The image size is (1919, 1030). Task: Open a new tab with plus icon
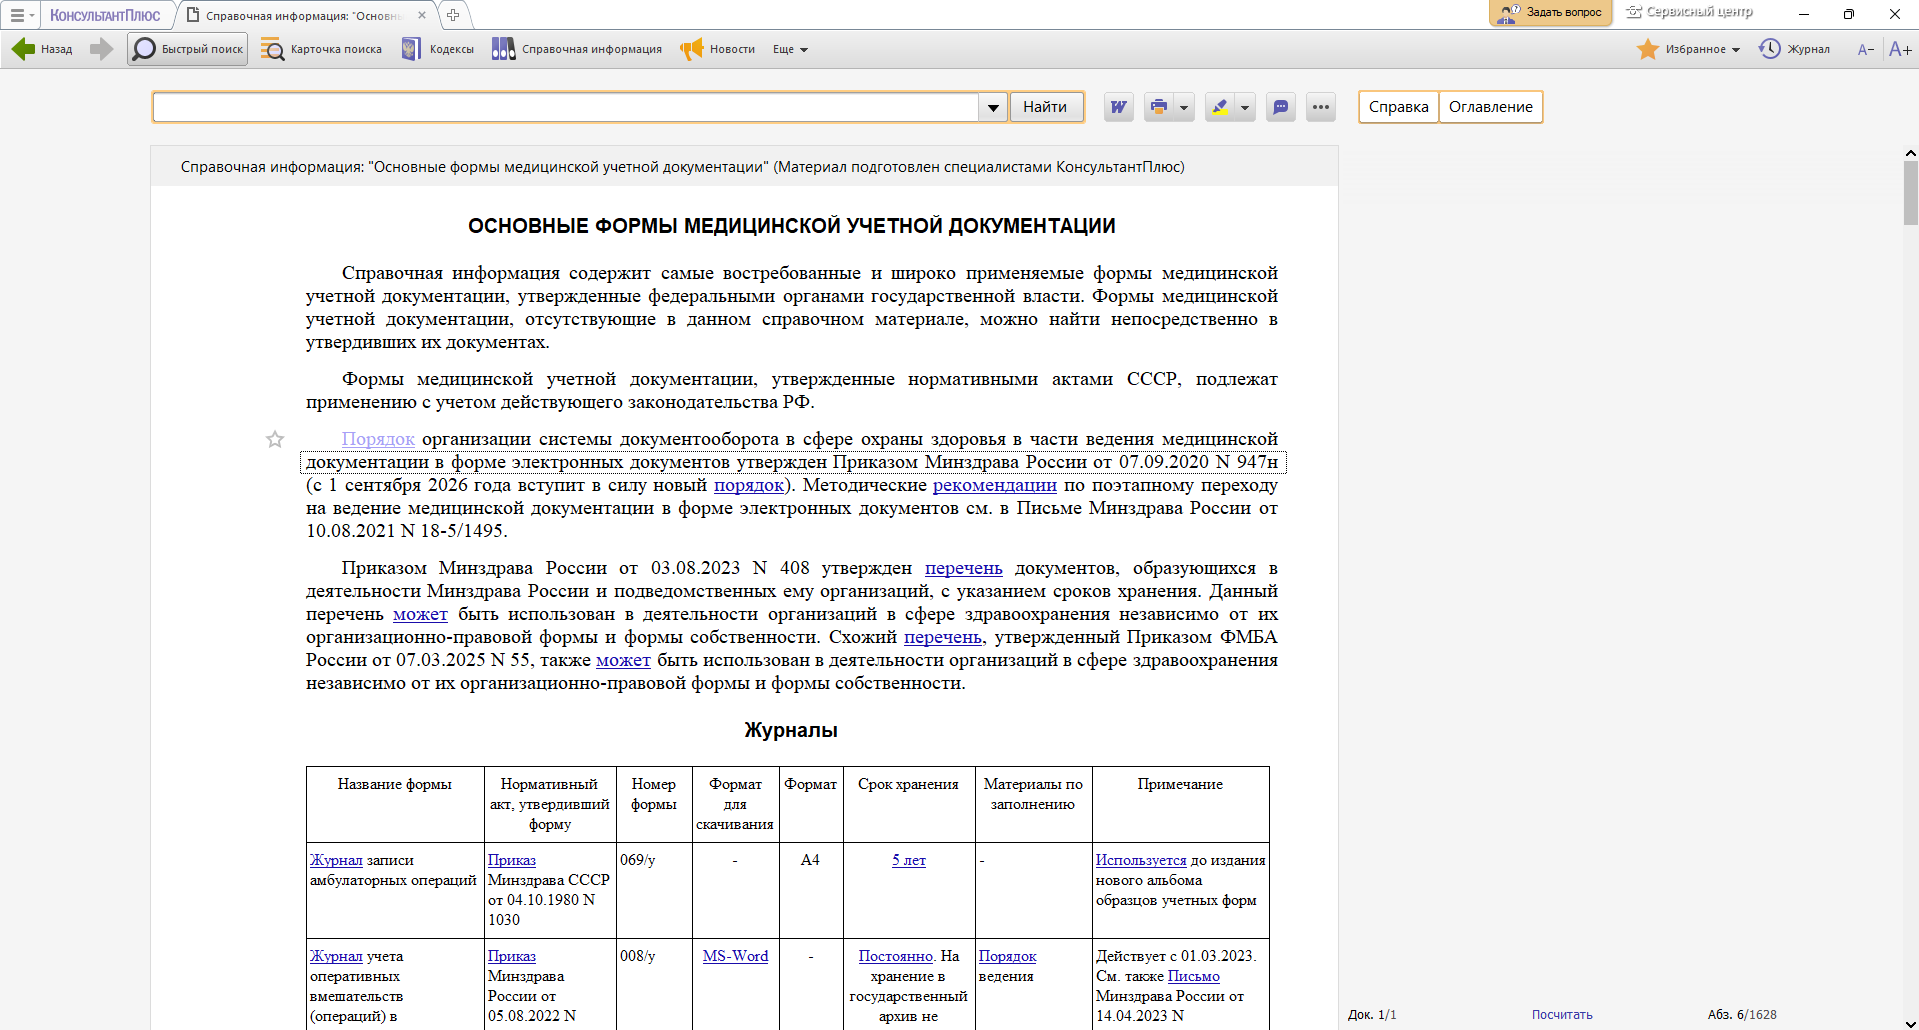453,15
